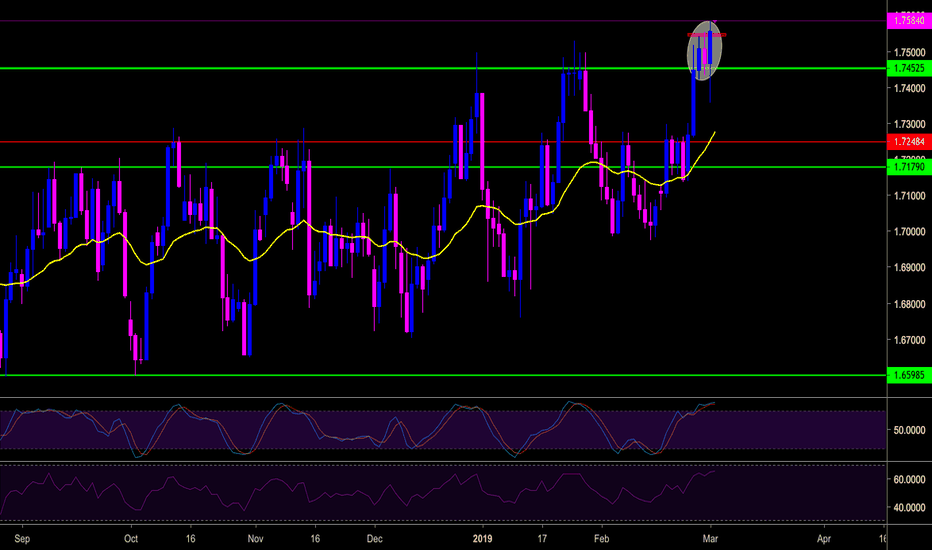
Task: Click the 1.71000 price axis value
Action: (x=909, y=196)
